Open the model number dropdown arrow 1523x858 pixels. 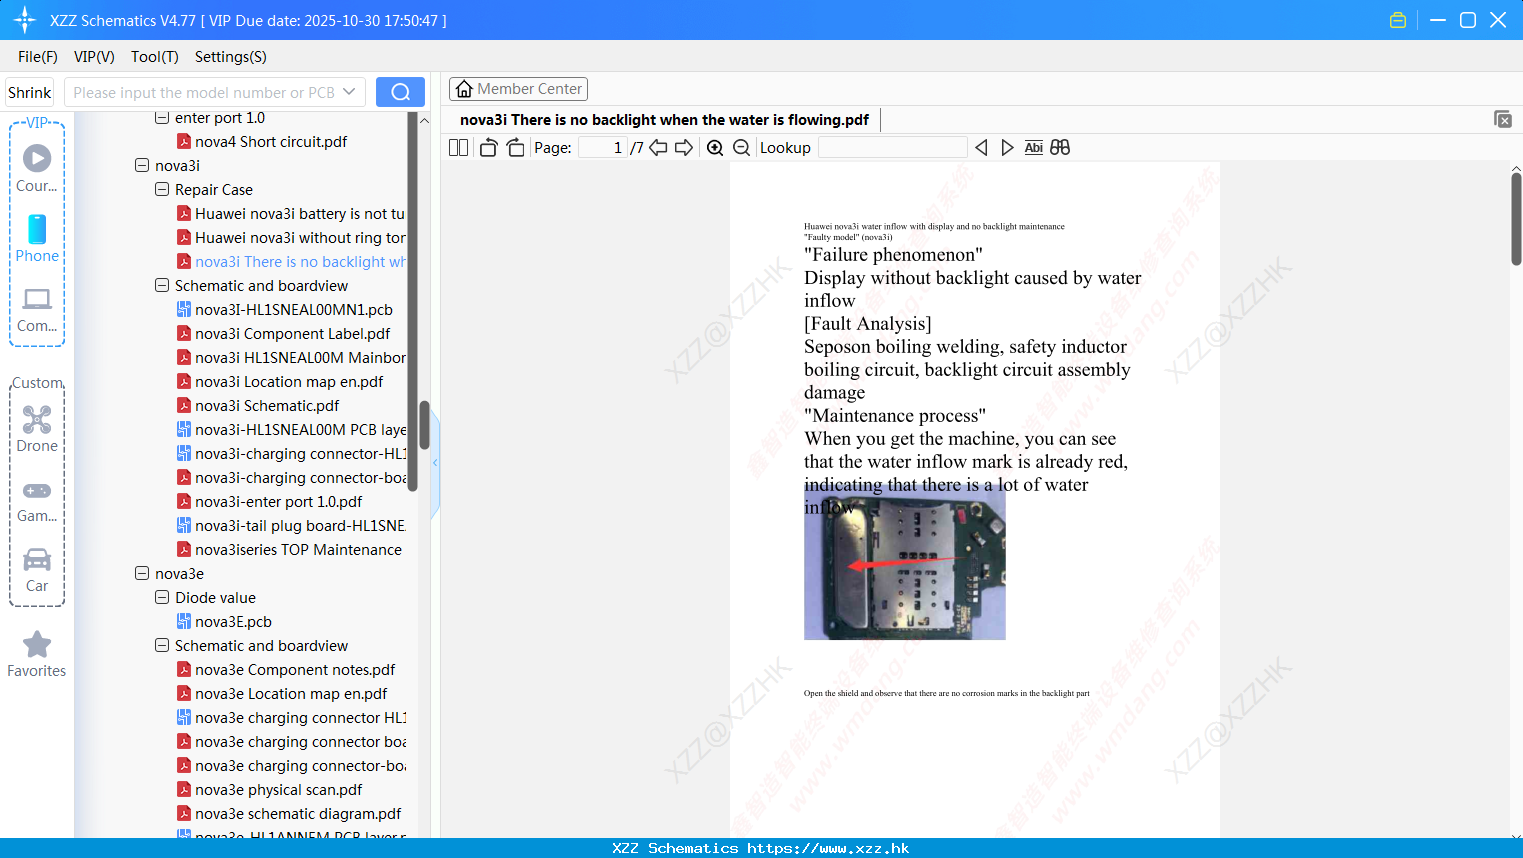[x=349, y=92]
